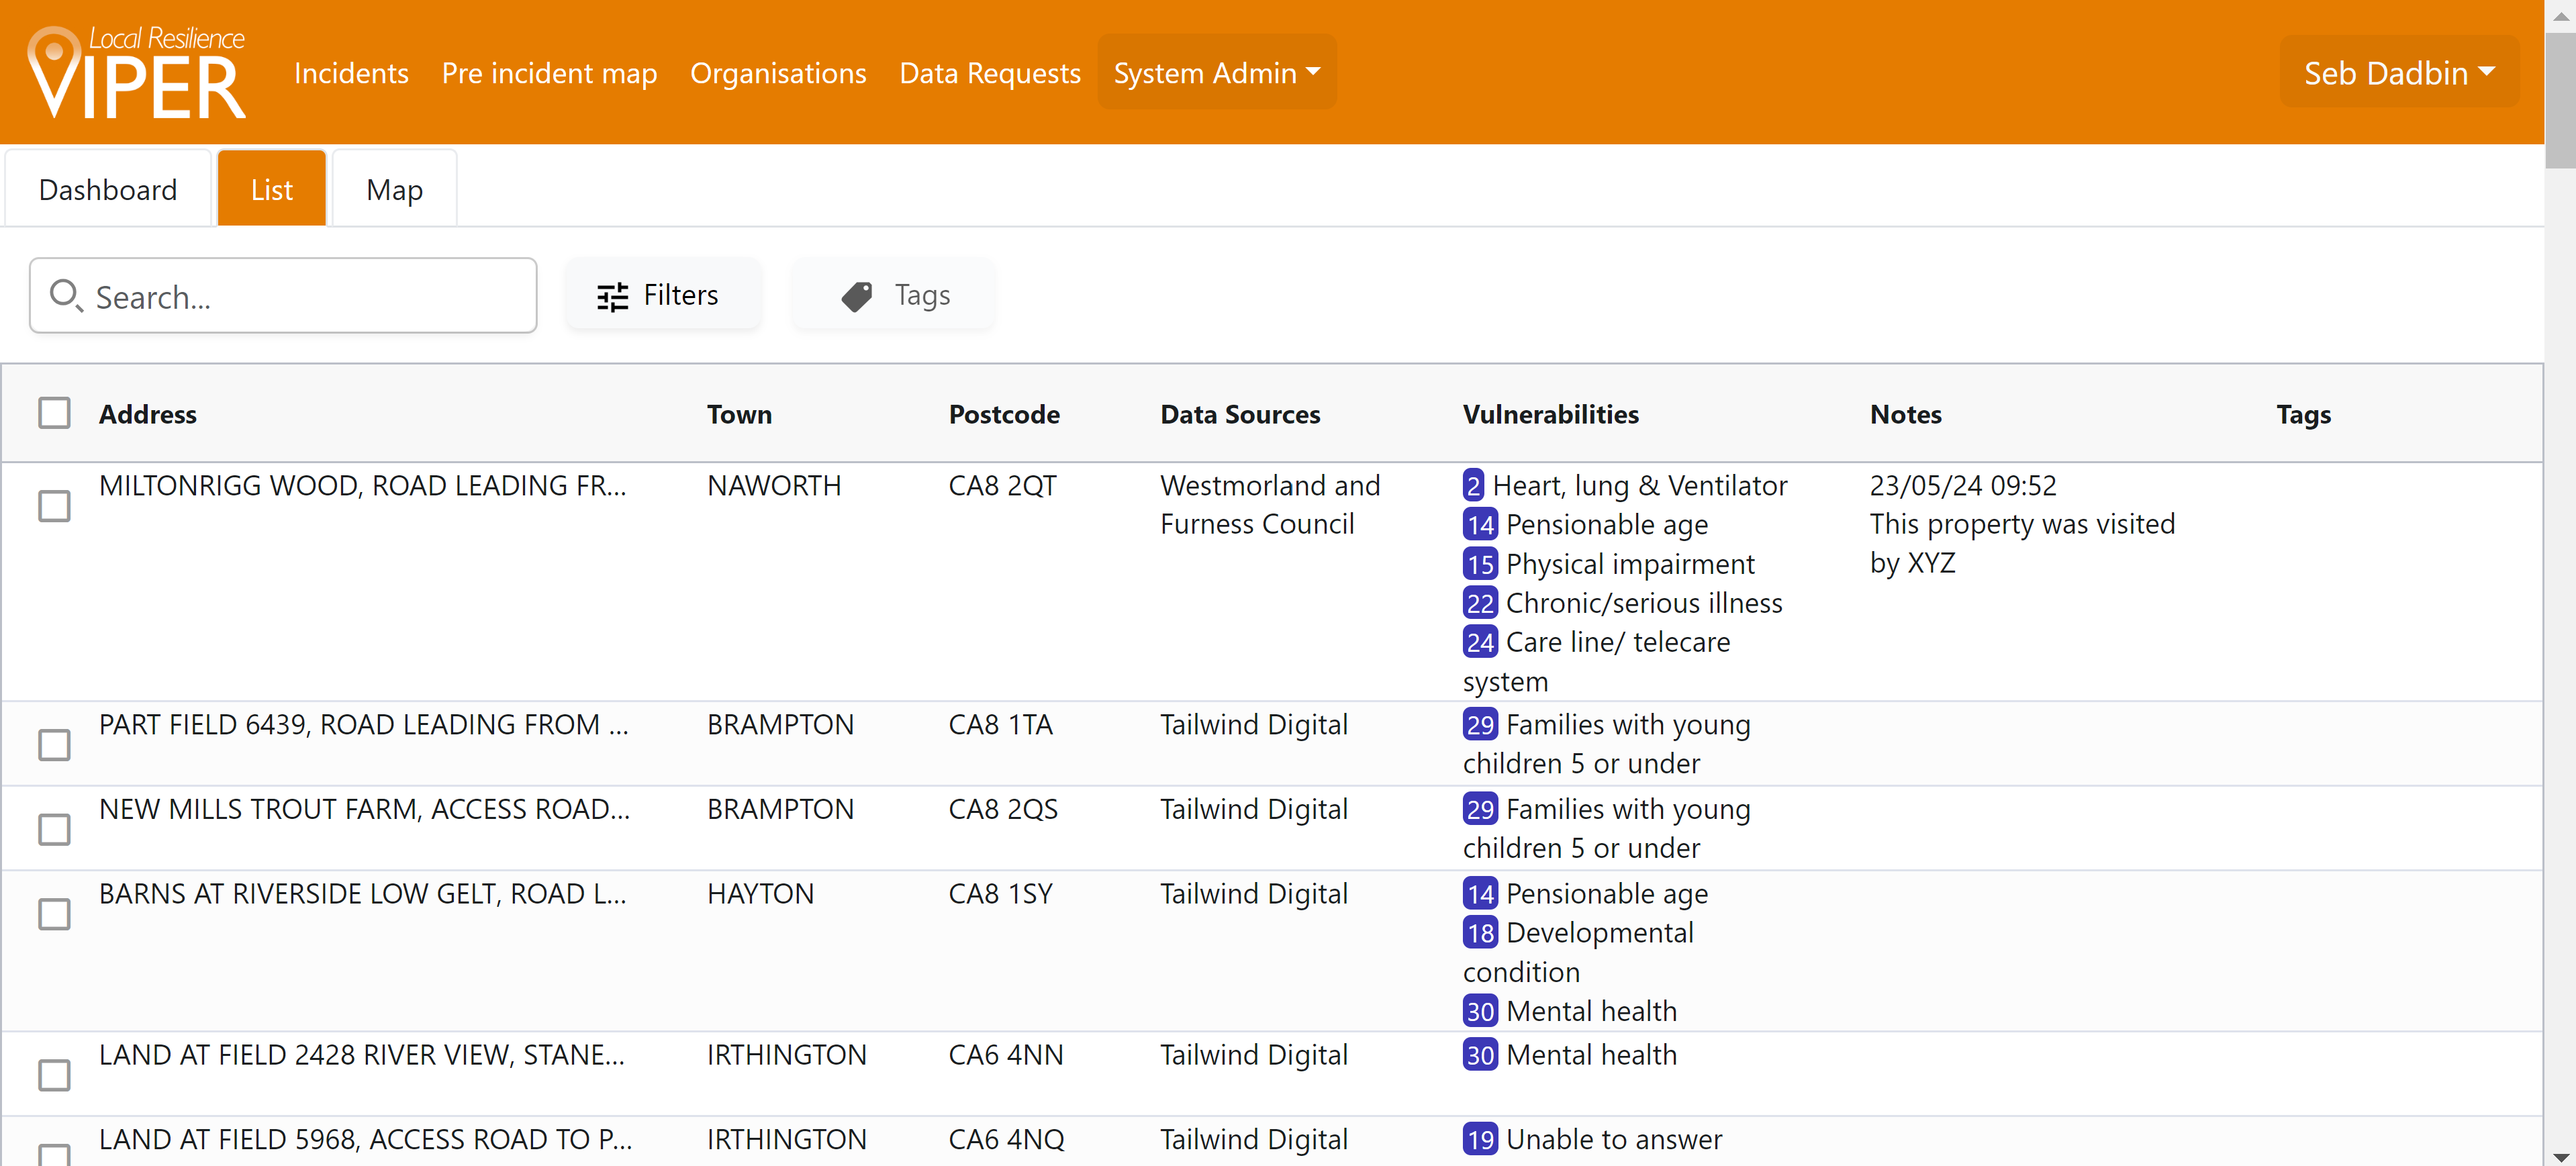This screenshot has height=1166, width=2576.
Task: Check the MILTONRIGG WOOD row checkbox
Action: point(54,506)
